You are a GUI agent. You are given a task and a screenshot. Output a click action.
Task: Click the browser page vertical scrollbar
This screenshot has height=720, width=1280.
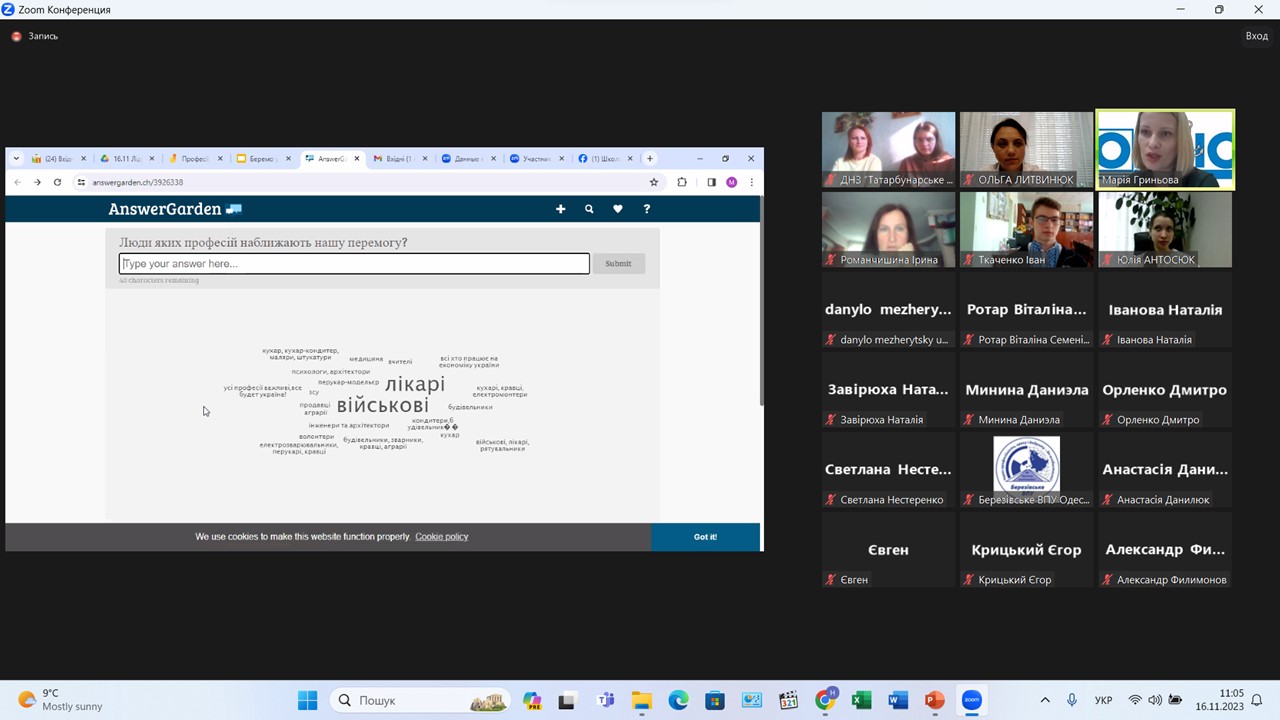coord(761,300)
